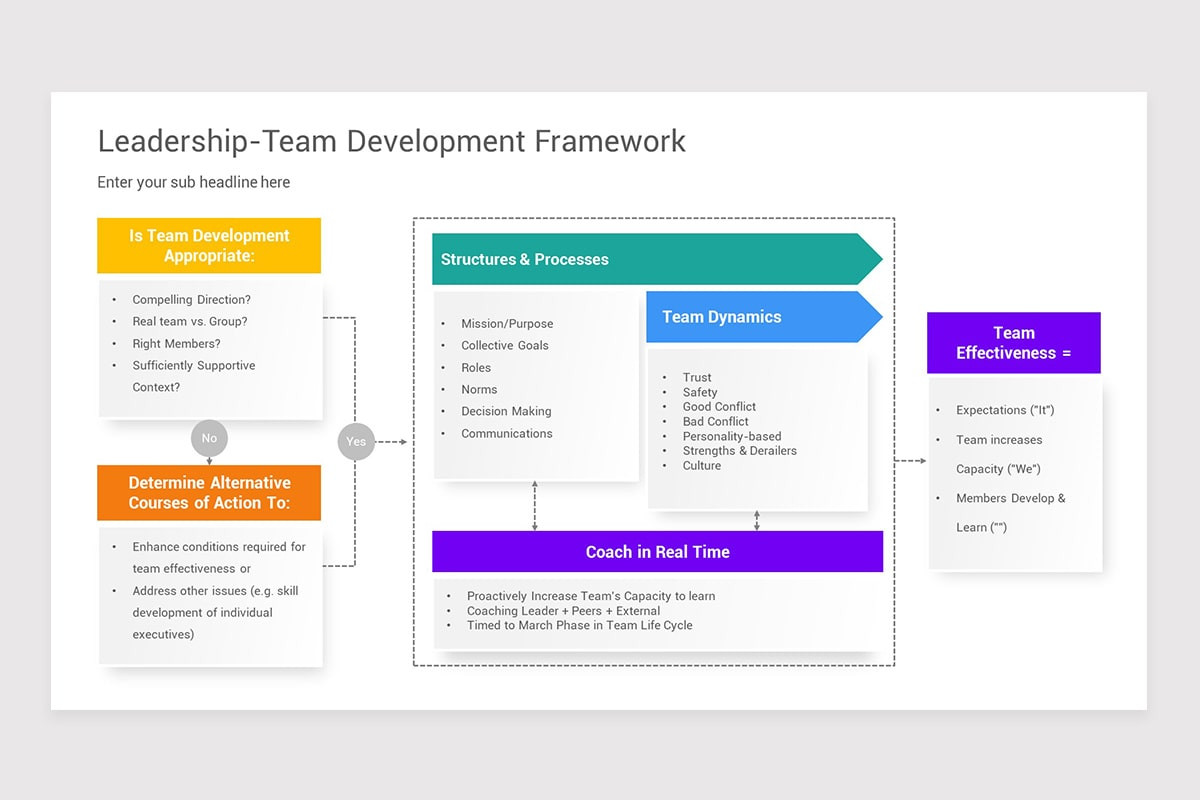Select the 'Trust' bullet in Team Dynamics
The height and width of the screenshot is (800, 1200).
click(697, 377)
